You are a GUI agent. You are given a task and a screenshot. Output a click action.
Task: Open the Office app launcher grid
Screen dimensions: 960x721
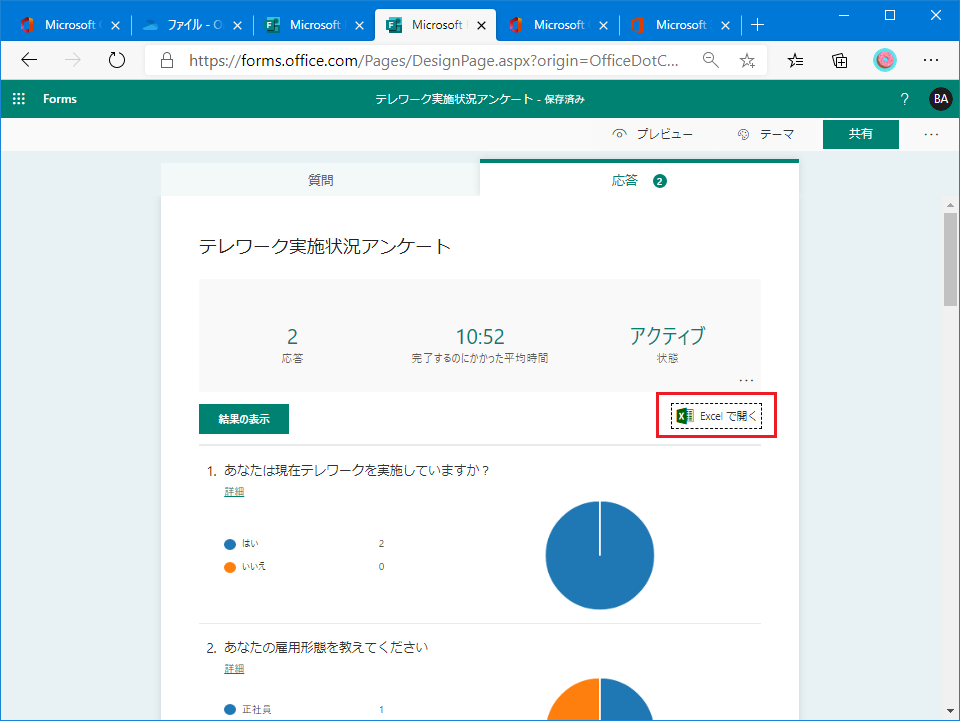(x=19, y=99)
